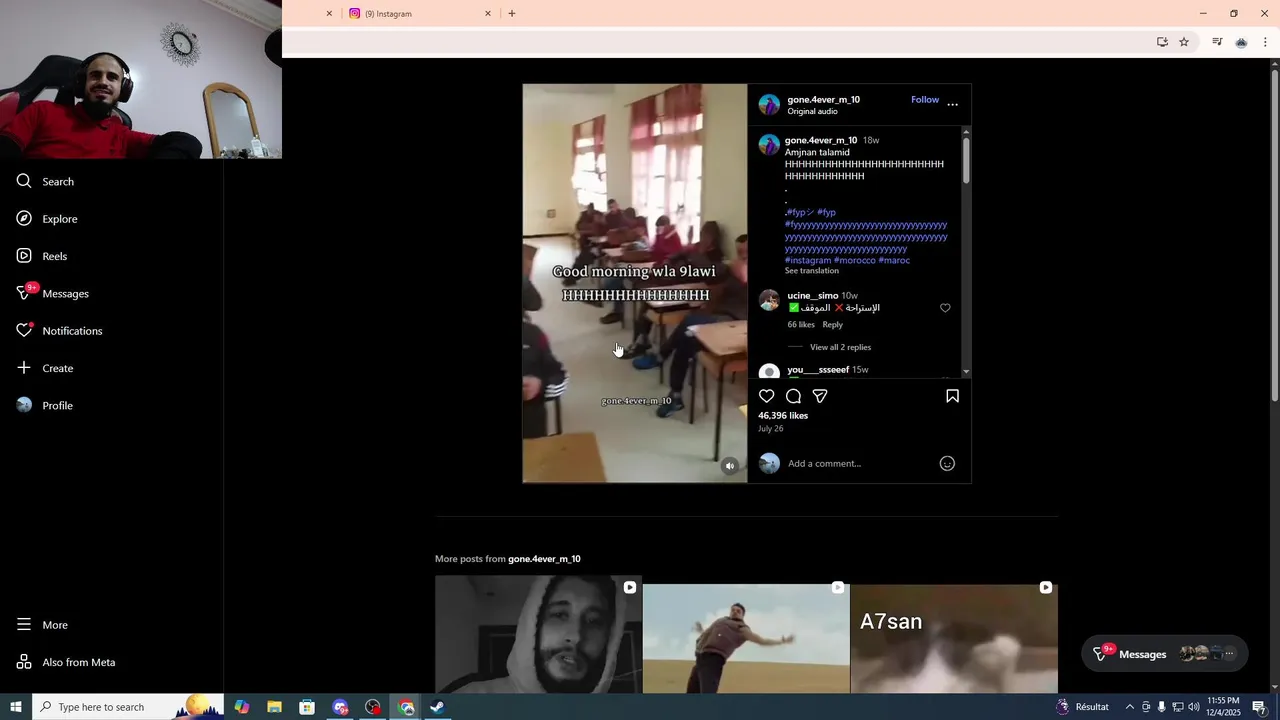Open gone.4ever_m_10 profile from post header
Screen dimensions: 1280x720
pyautogui.click(x=823, y=99)
